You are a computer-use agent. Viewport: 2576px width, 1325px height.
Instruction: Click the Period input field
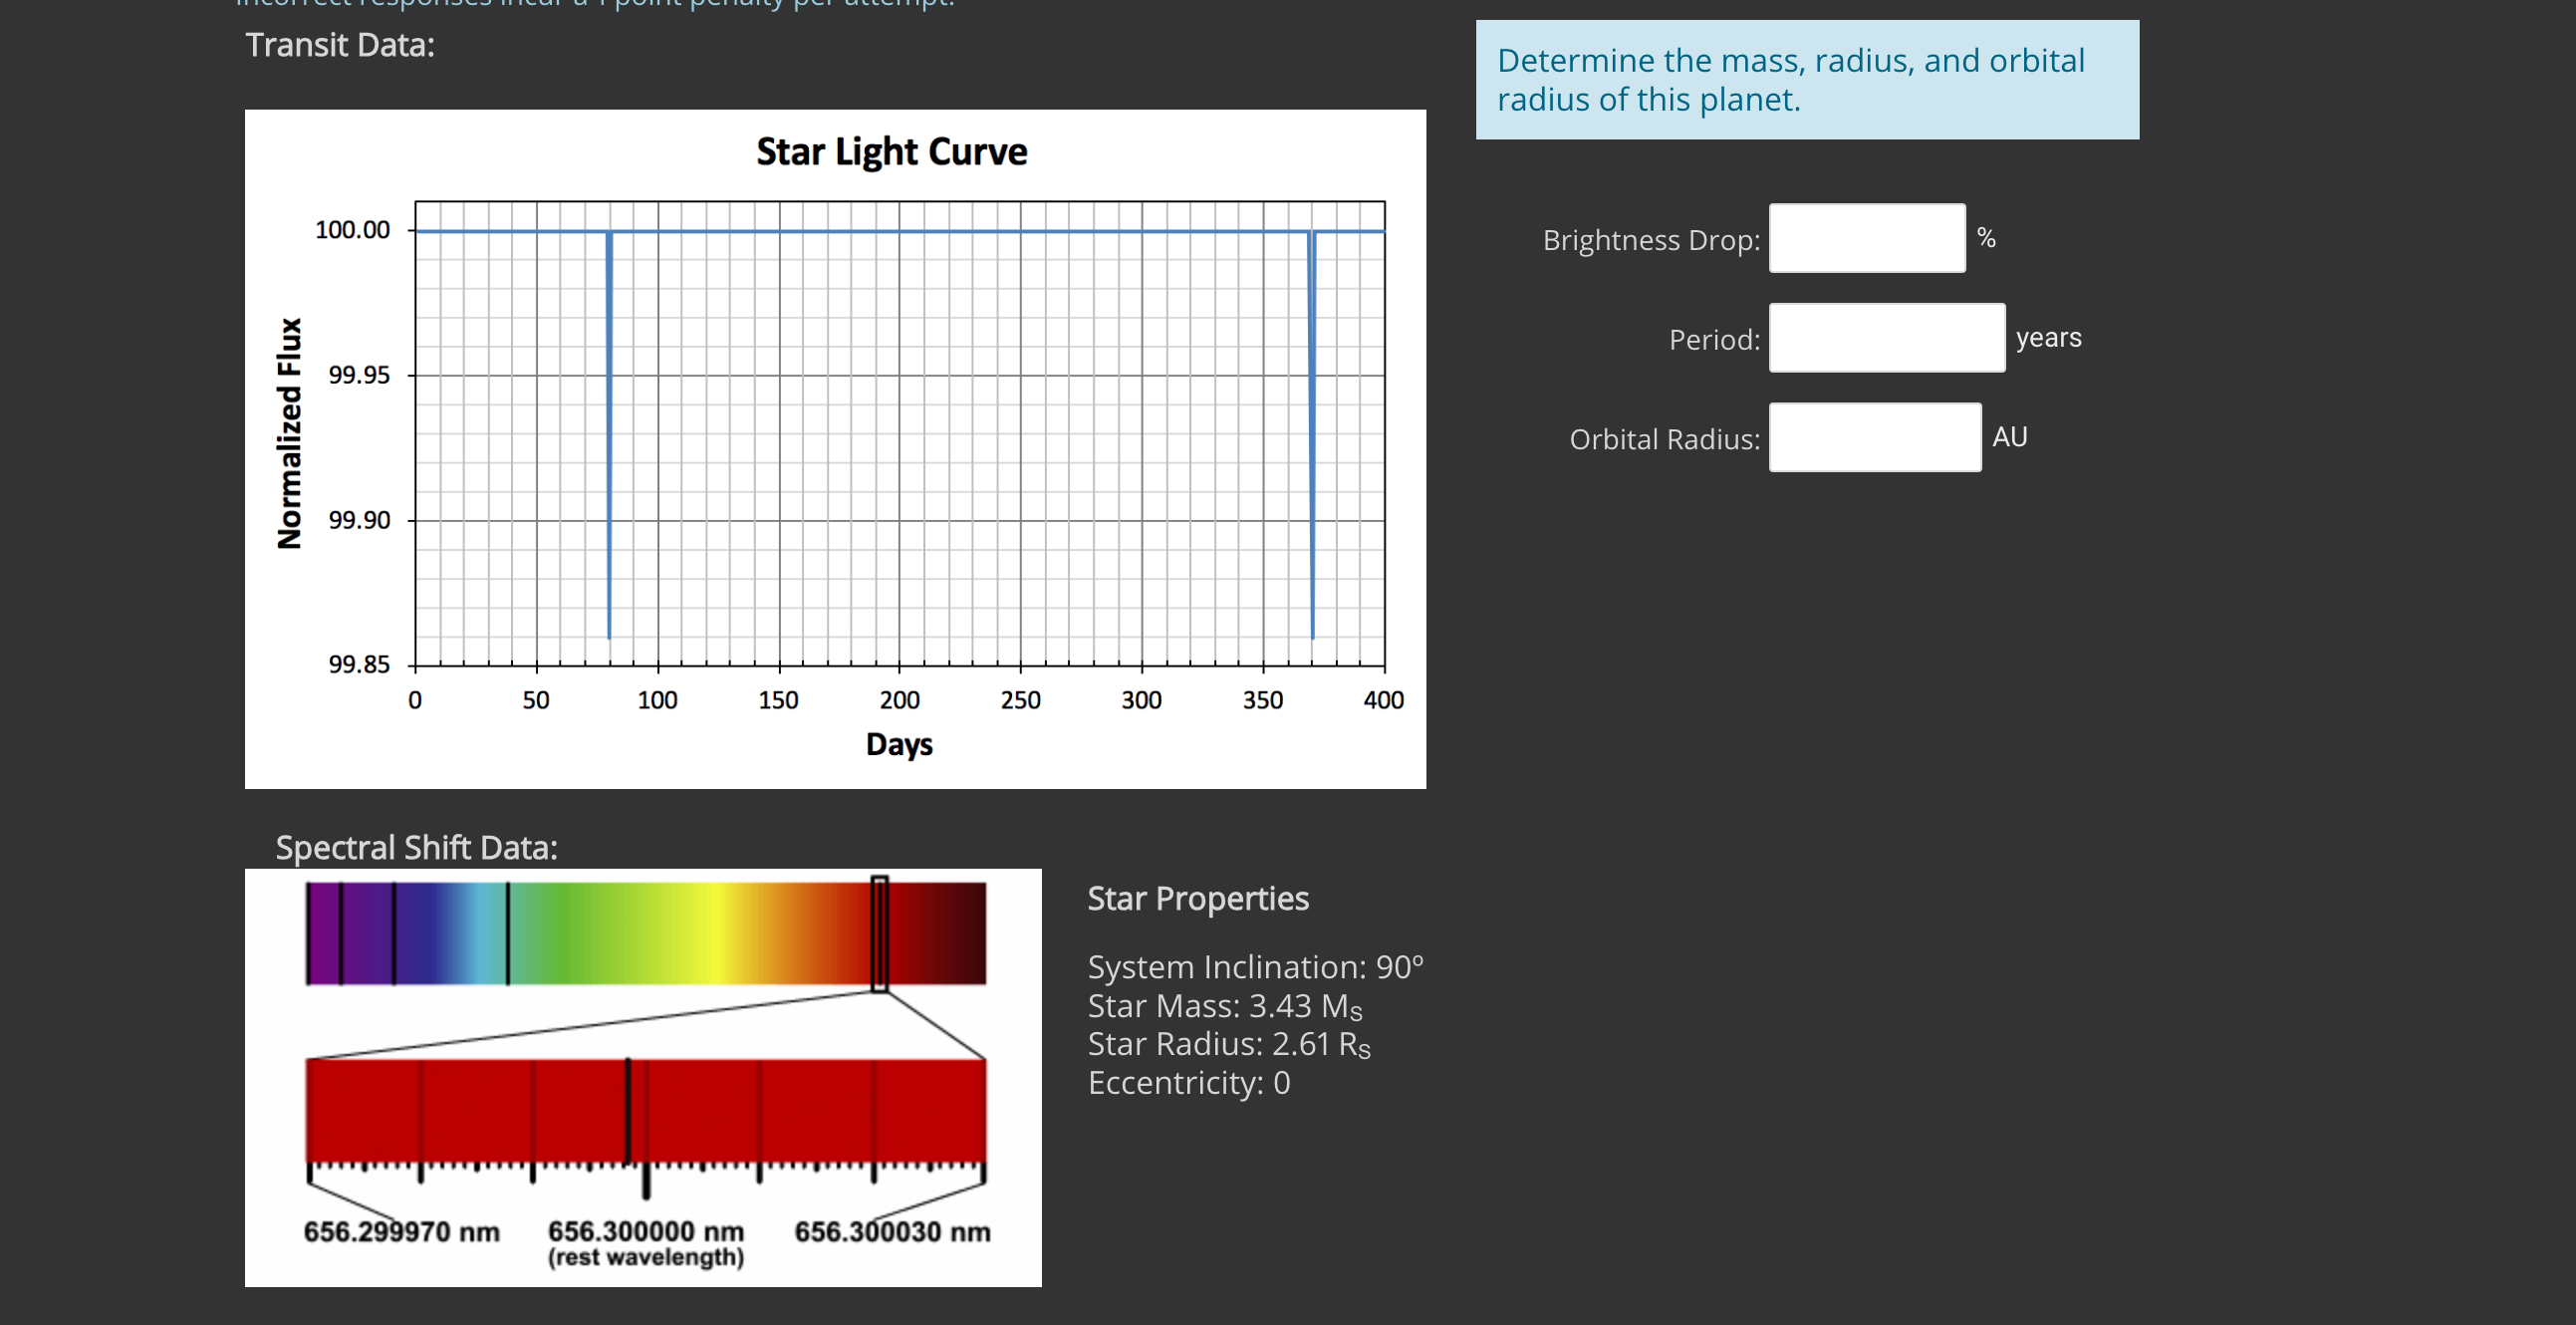[1887, 339]
